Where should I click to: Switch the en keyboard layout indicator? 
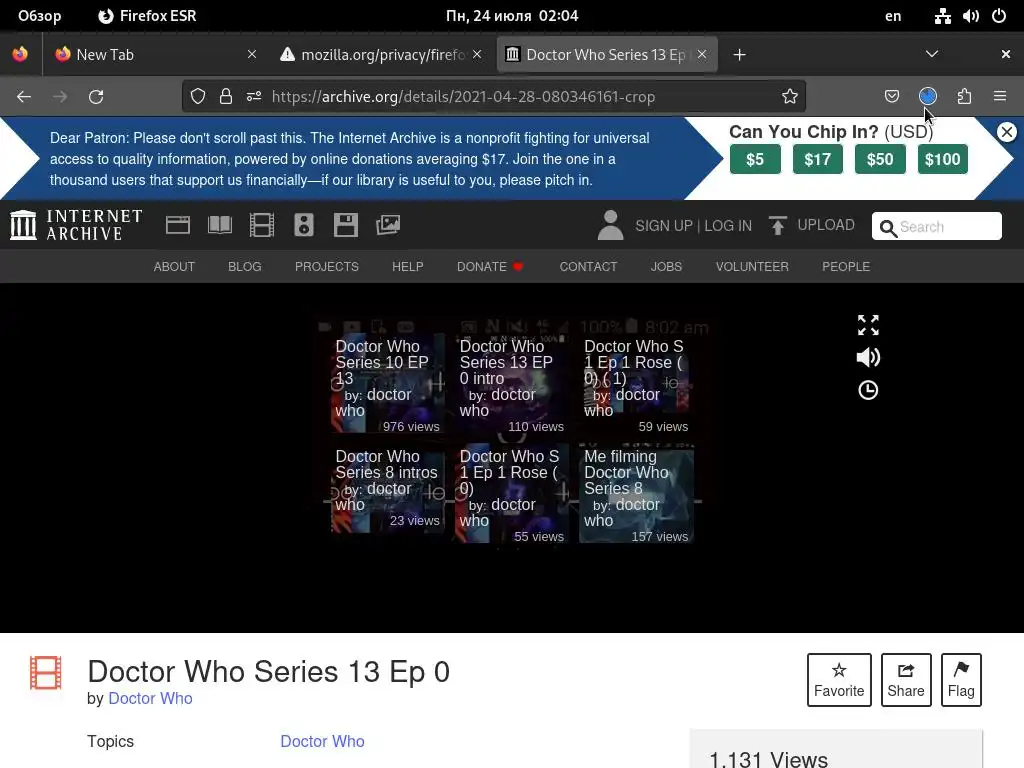point(893,16)
